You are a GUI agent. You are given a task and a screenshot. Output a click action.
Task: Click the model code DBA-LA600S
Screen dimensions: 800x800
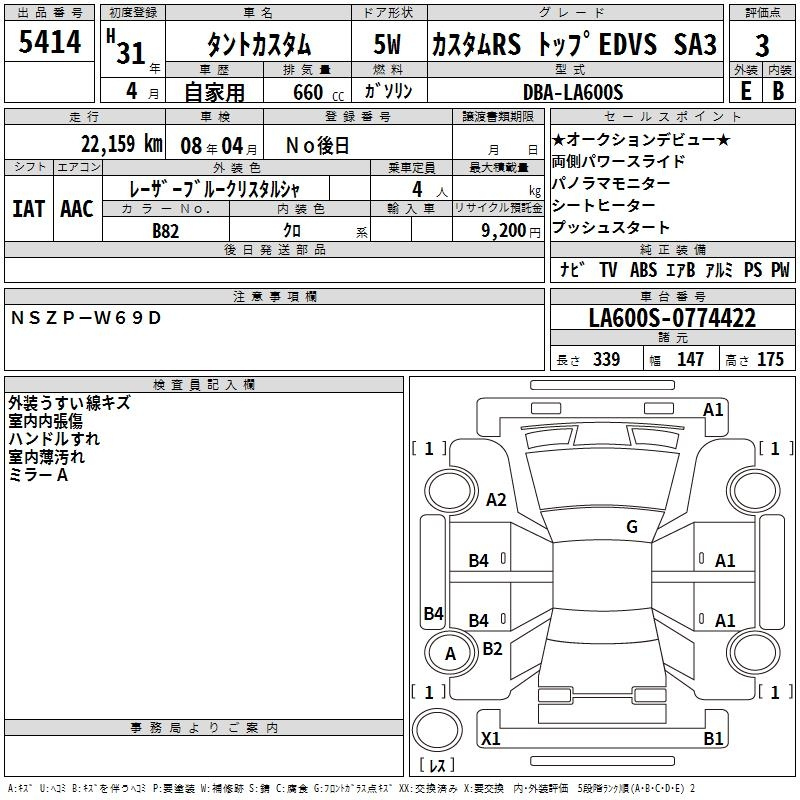click(x=573, y=92)
